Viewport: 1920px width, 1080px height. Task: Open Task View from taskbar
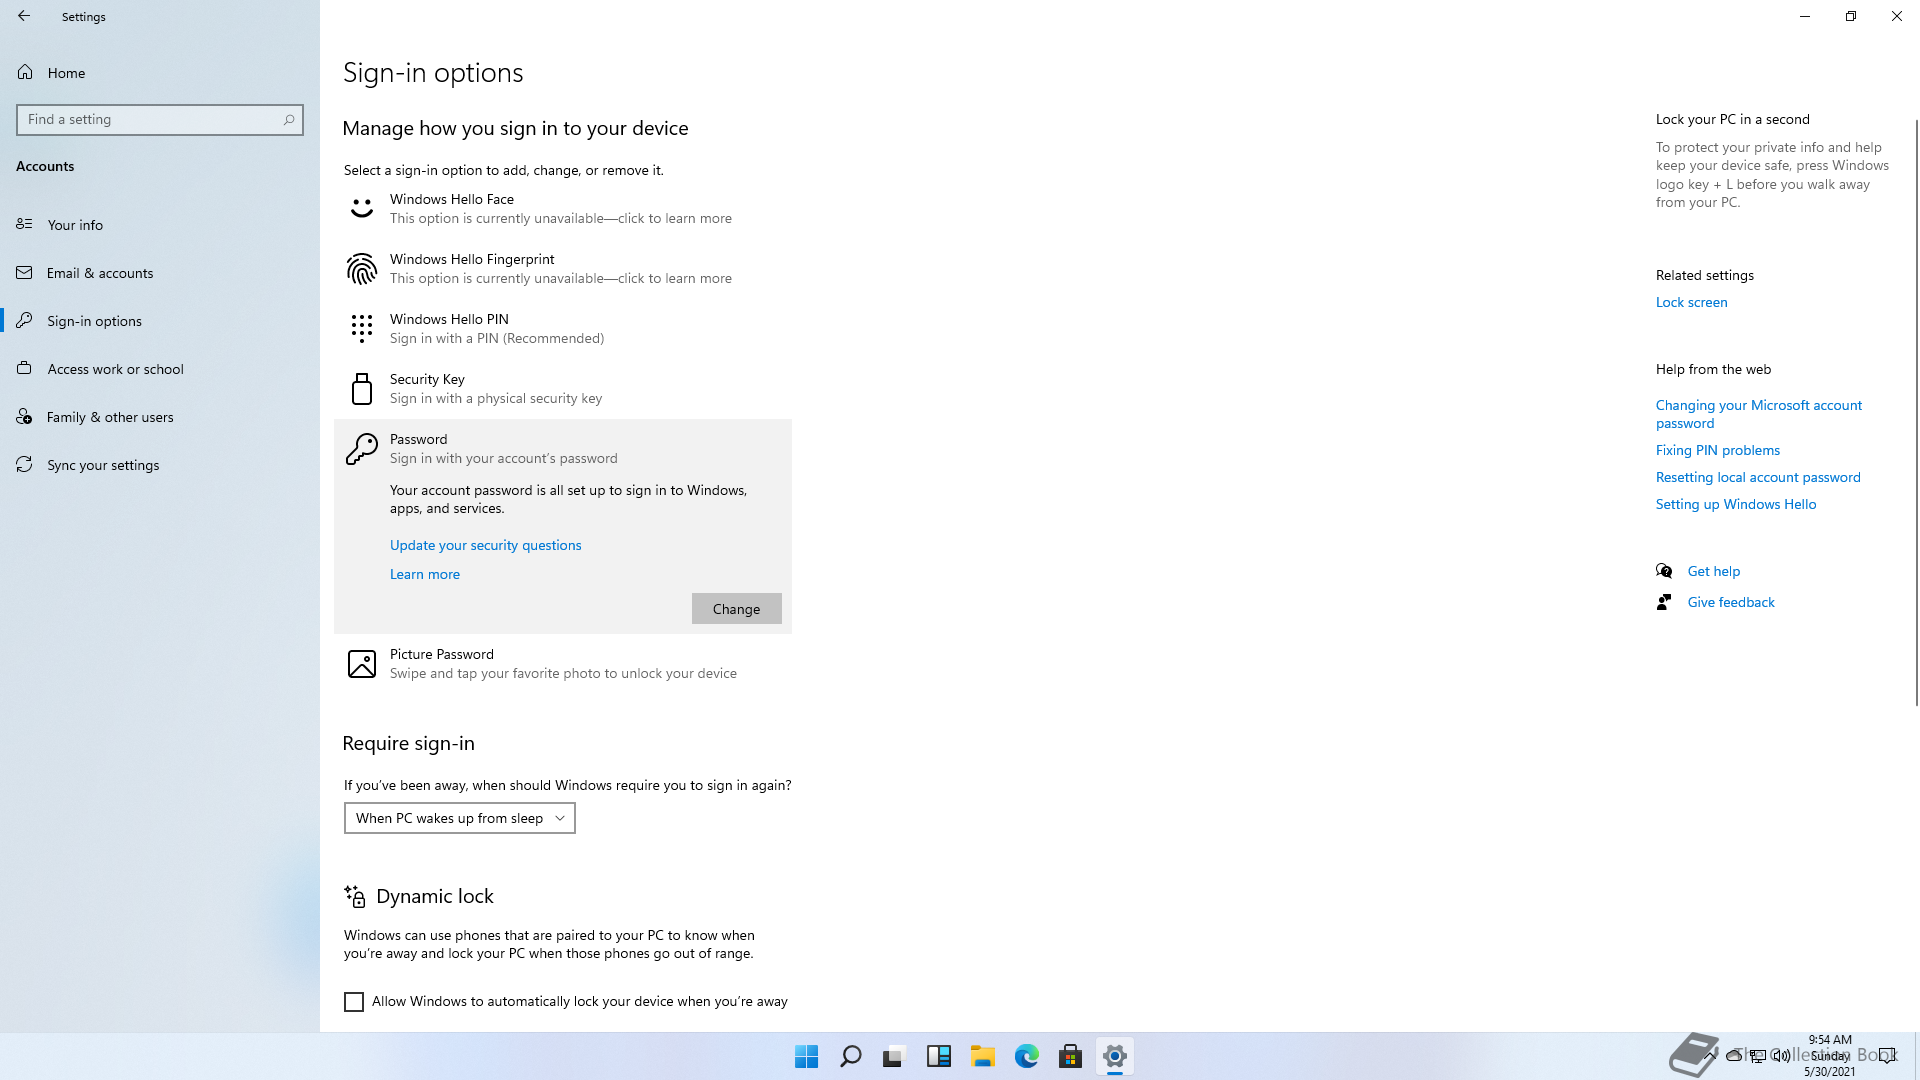click(894, 1056)
